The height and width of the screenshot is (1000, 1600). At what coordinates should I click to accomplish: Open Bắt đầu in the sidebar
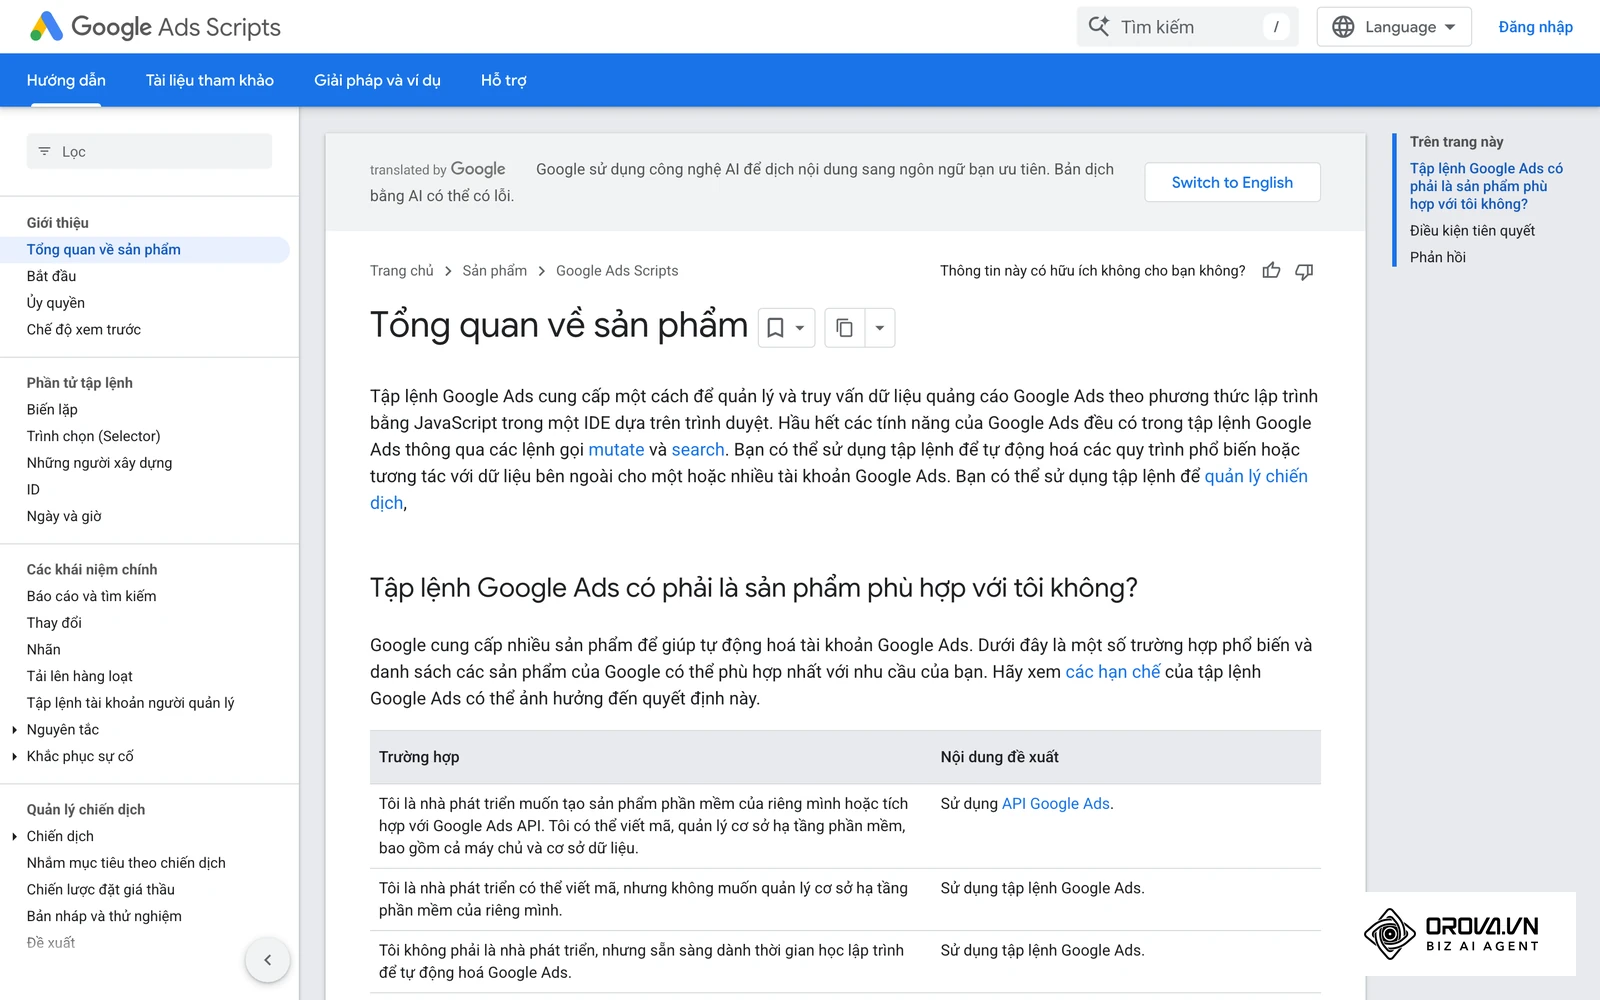pos(51,276)
